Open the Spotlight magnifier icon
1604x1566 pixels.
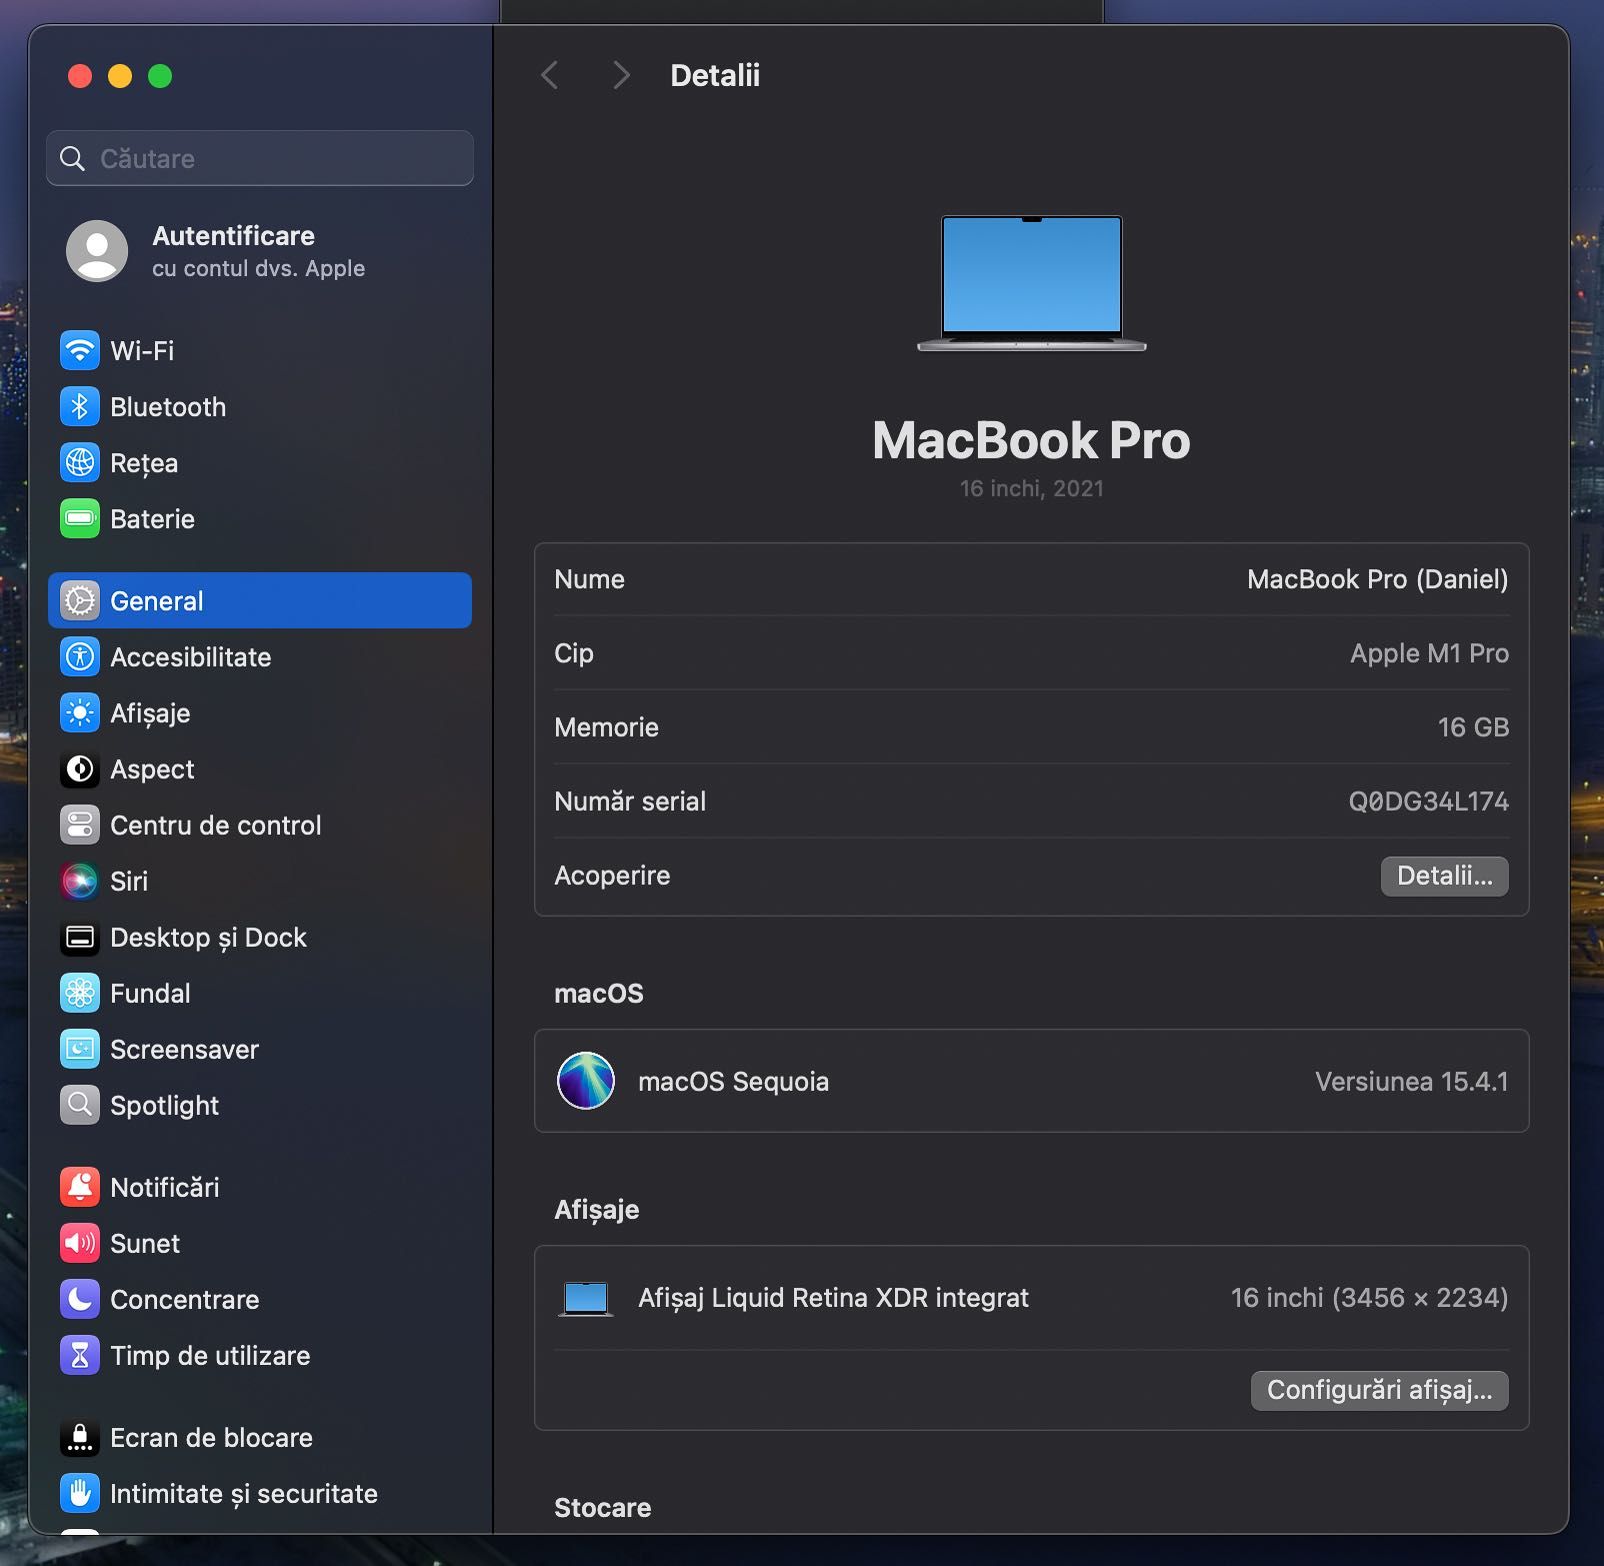click(x=80, y=1105)
